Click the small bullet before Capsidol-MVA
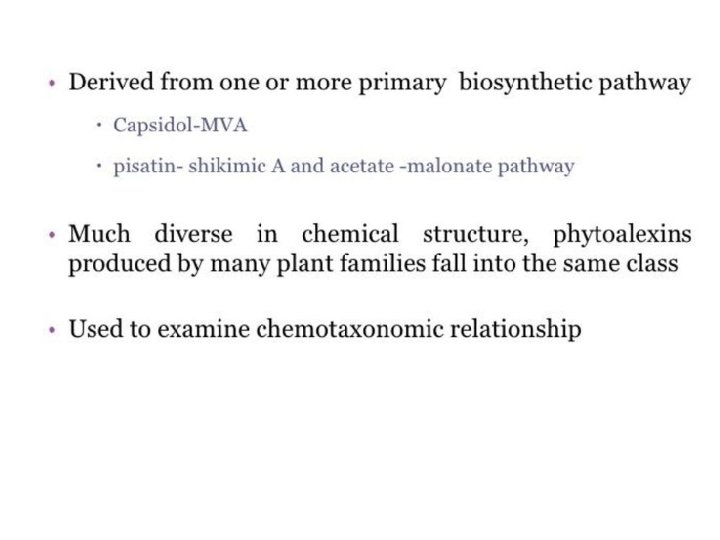Screen dimensions: 720x540 [99, 125]
